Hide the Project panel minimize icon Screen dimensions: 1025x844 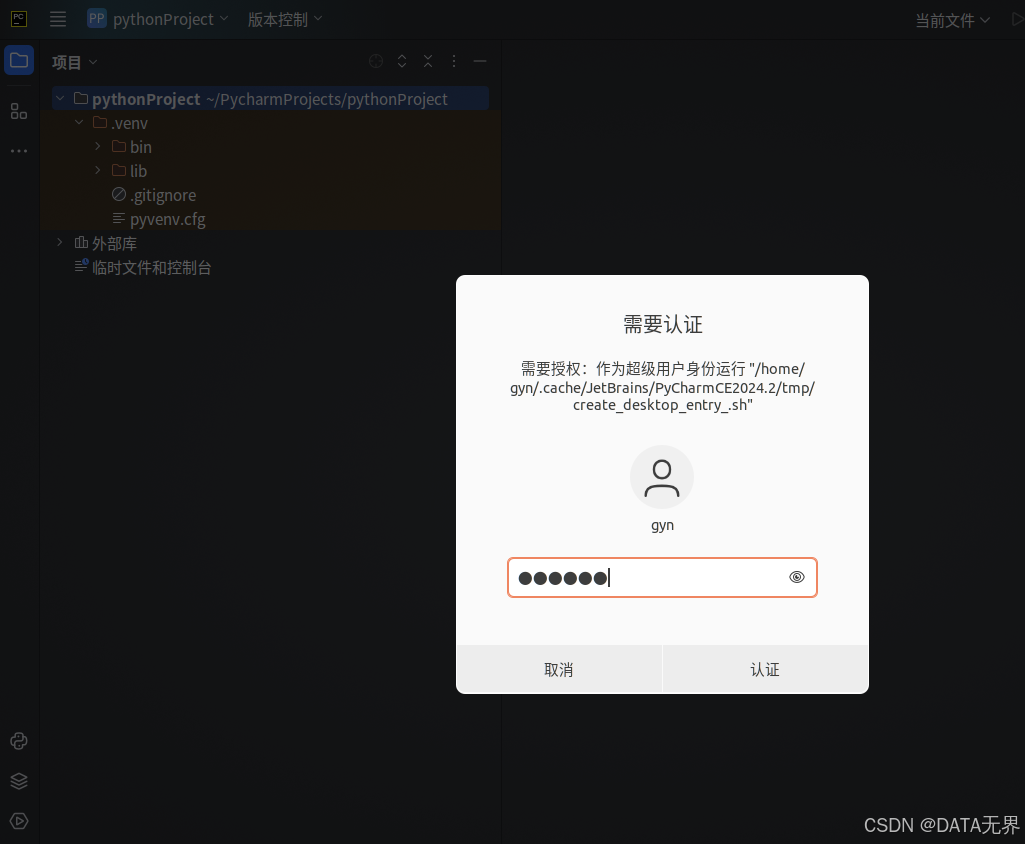(x=480, y=61)
